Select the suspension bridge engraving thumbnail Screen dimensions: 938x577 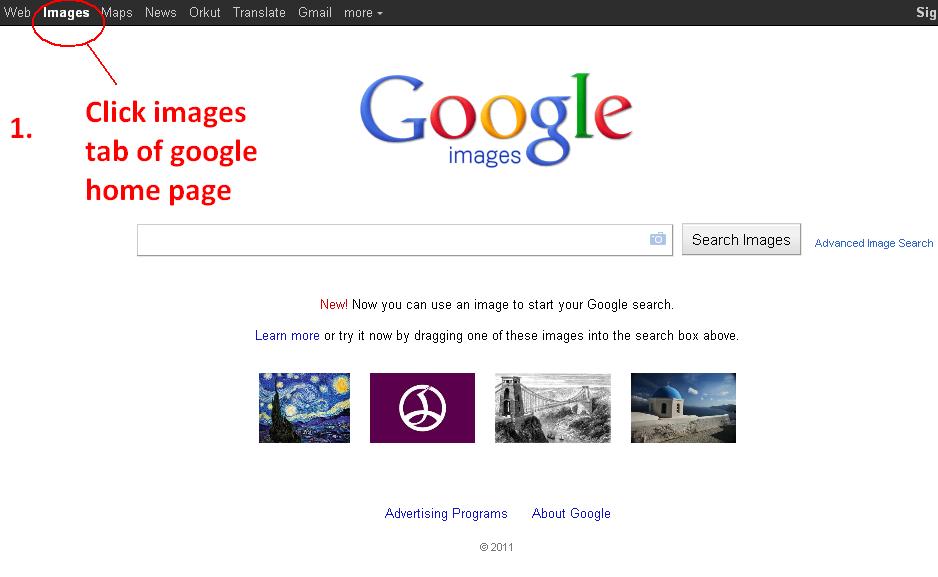pos(553,408)
